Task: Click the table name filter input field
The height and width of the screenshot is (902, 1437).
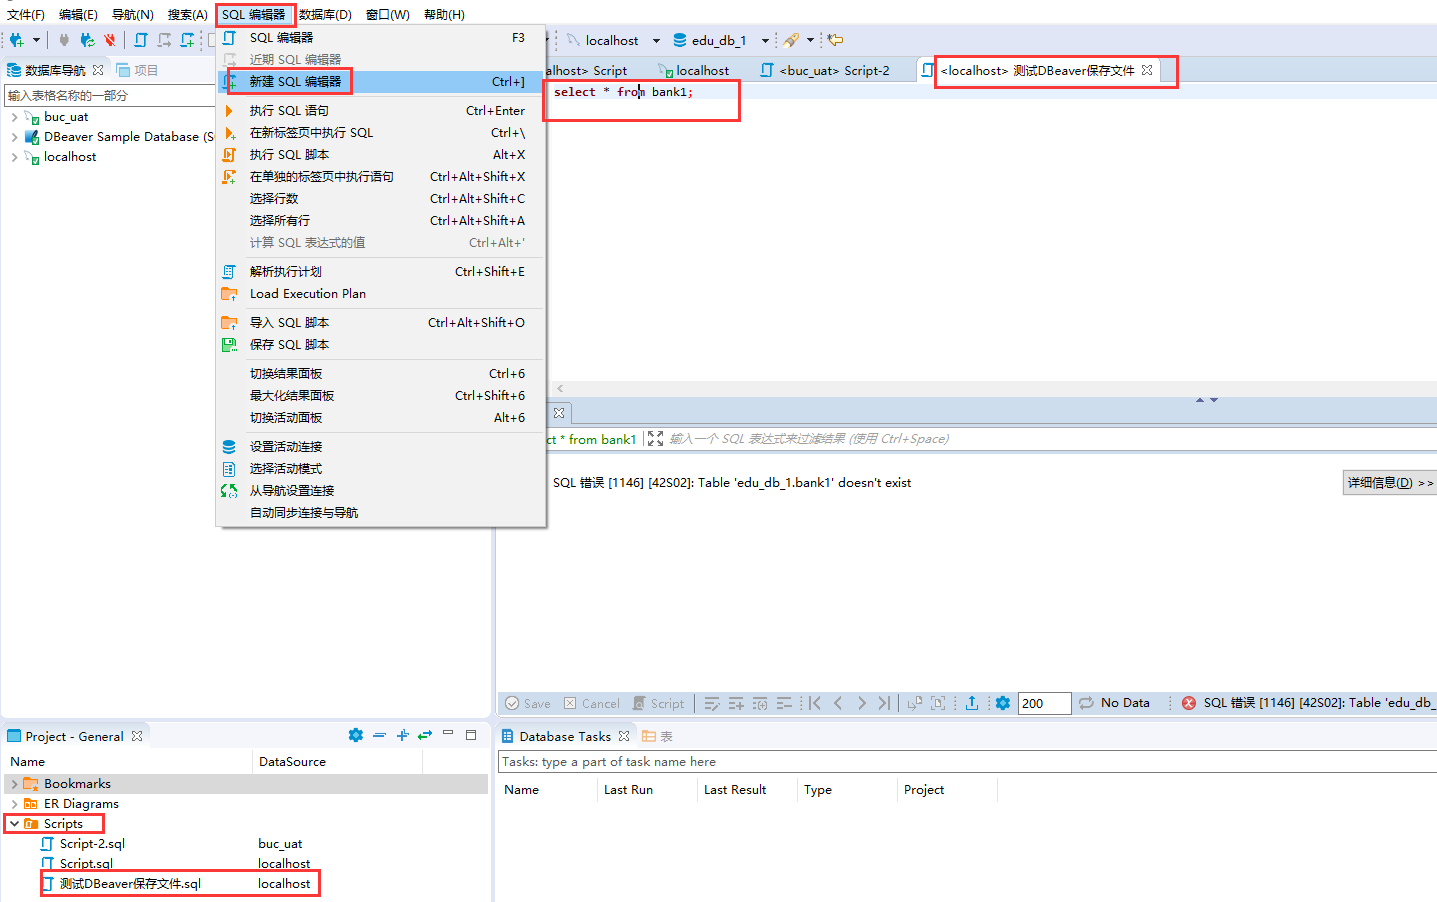Action: pos(110,95)
